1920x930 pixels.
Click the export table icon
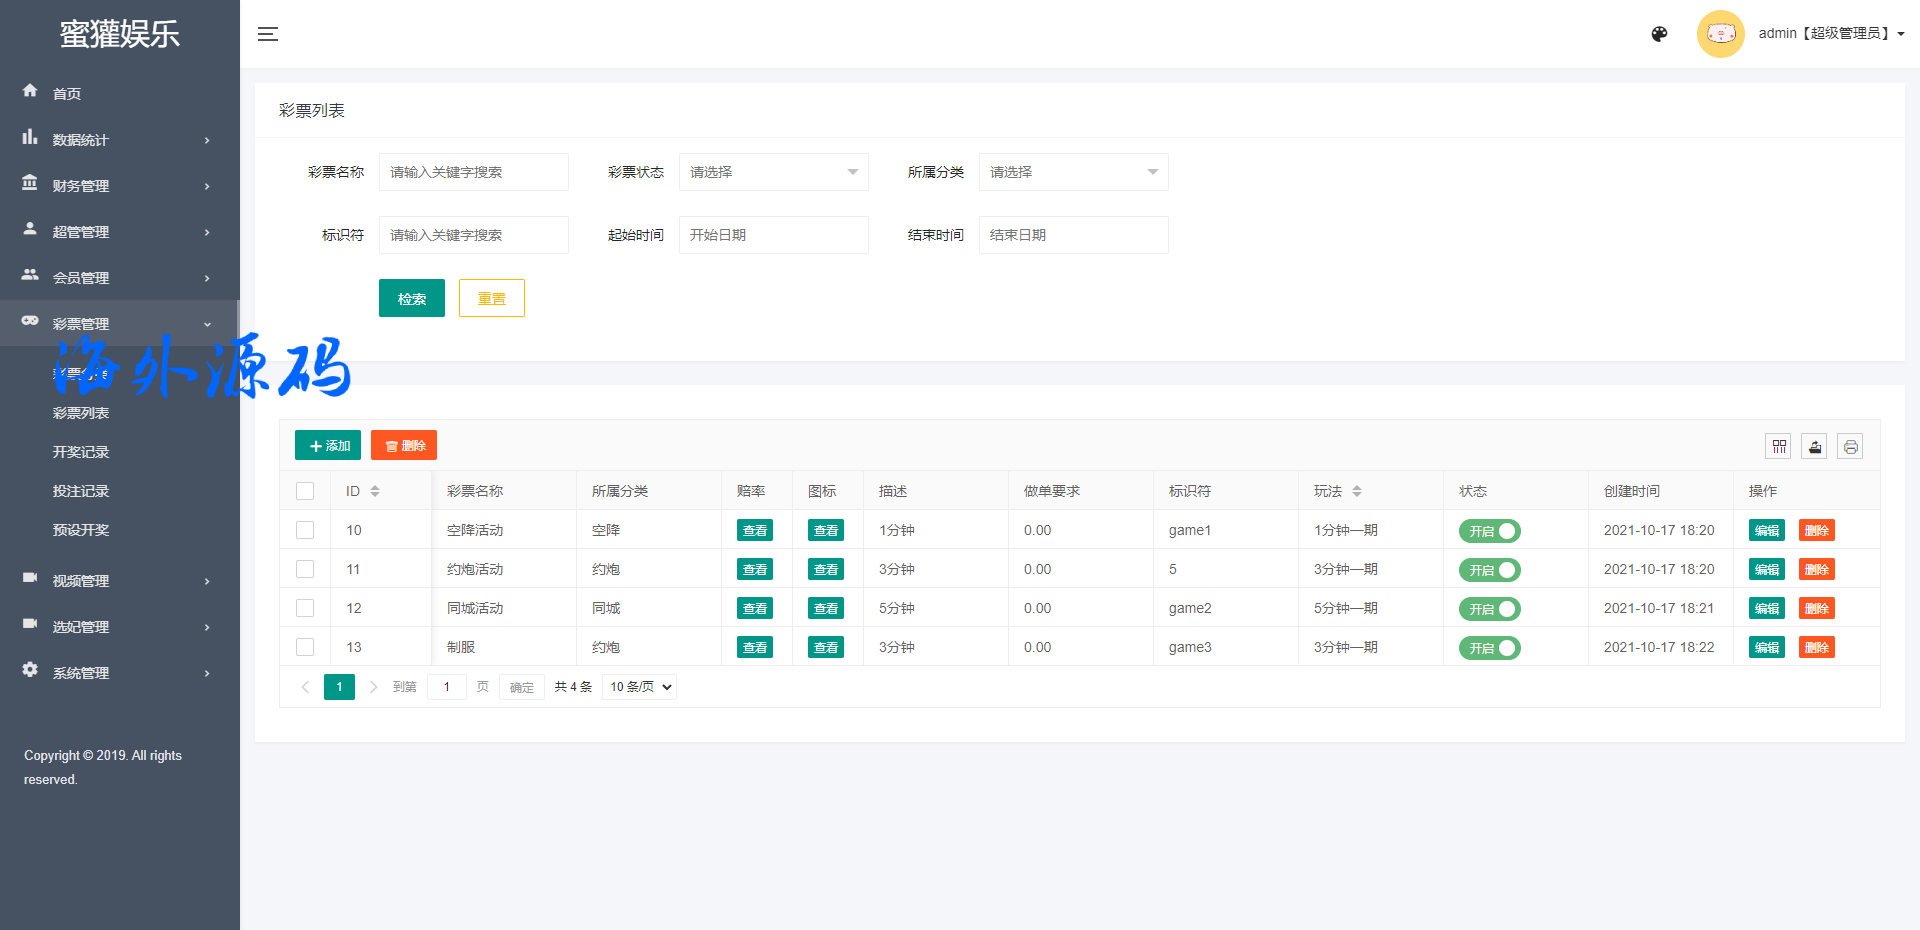[x=1814, y=447]
